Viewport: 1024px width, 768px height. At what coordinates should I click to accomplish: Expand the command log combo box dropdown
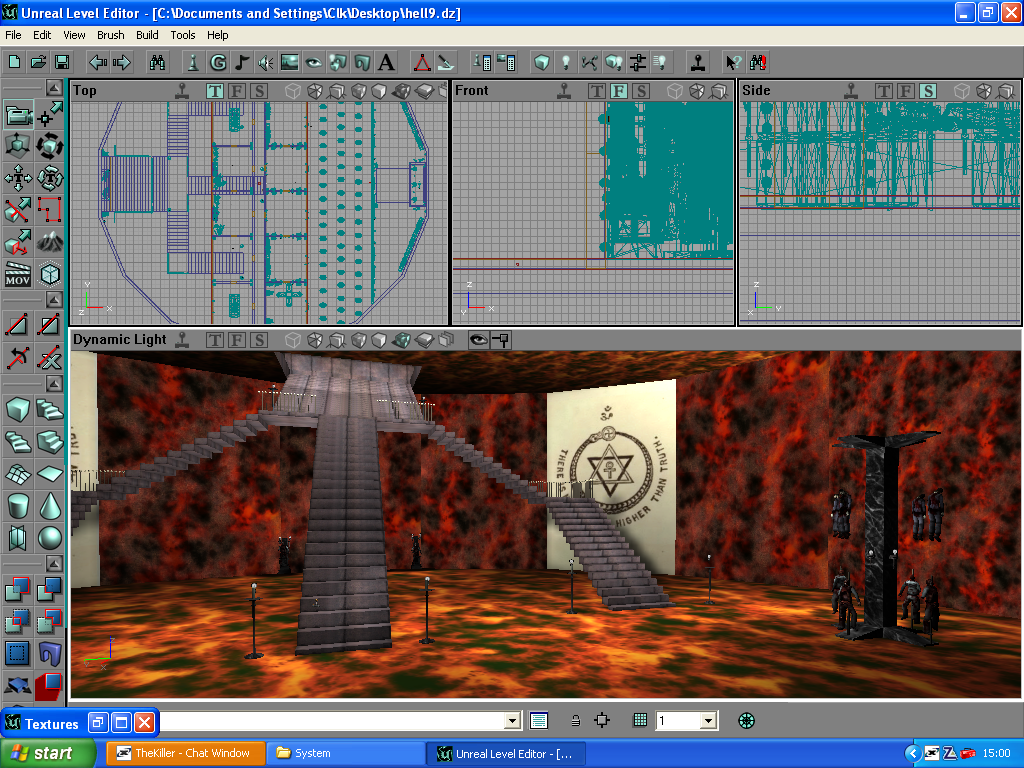pos(513,720)
